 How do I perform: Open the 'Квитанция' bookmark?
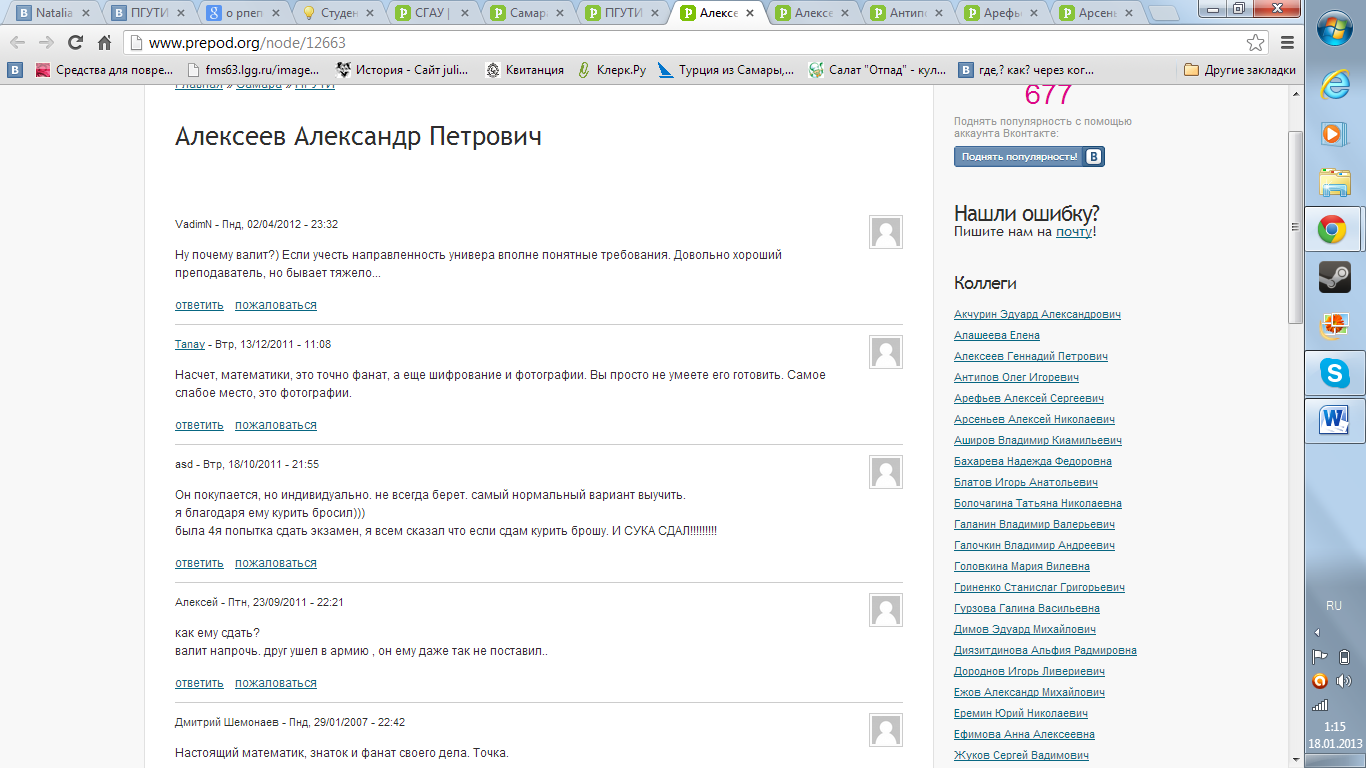525,70
